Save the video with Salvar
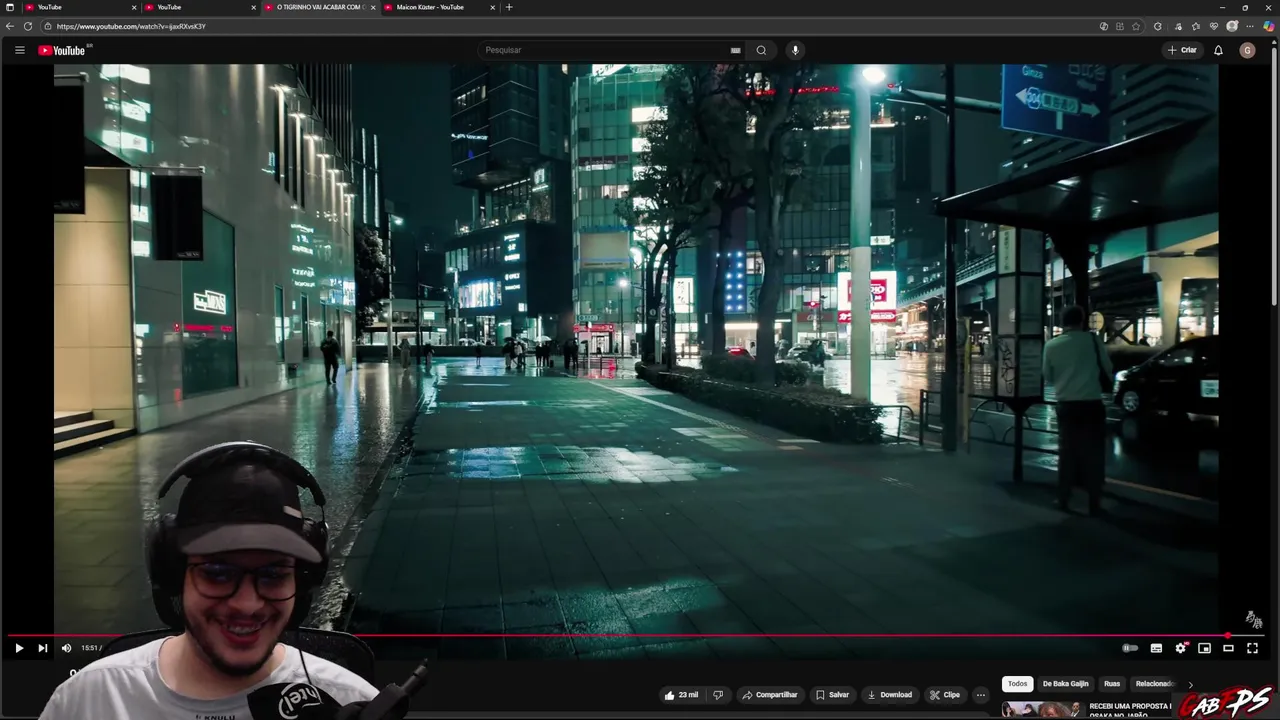 (x=832, y=695)
